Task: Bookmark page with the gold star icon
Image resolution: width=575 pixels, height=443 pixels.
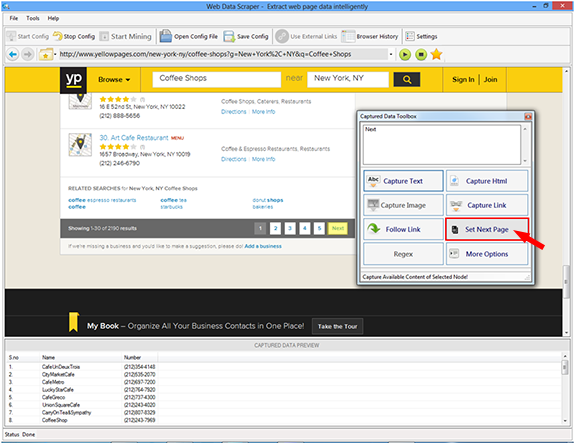Action: coord(436,55)
